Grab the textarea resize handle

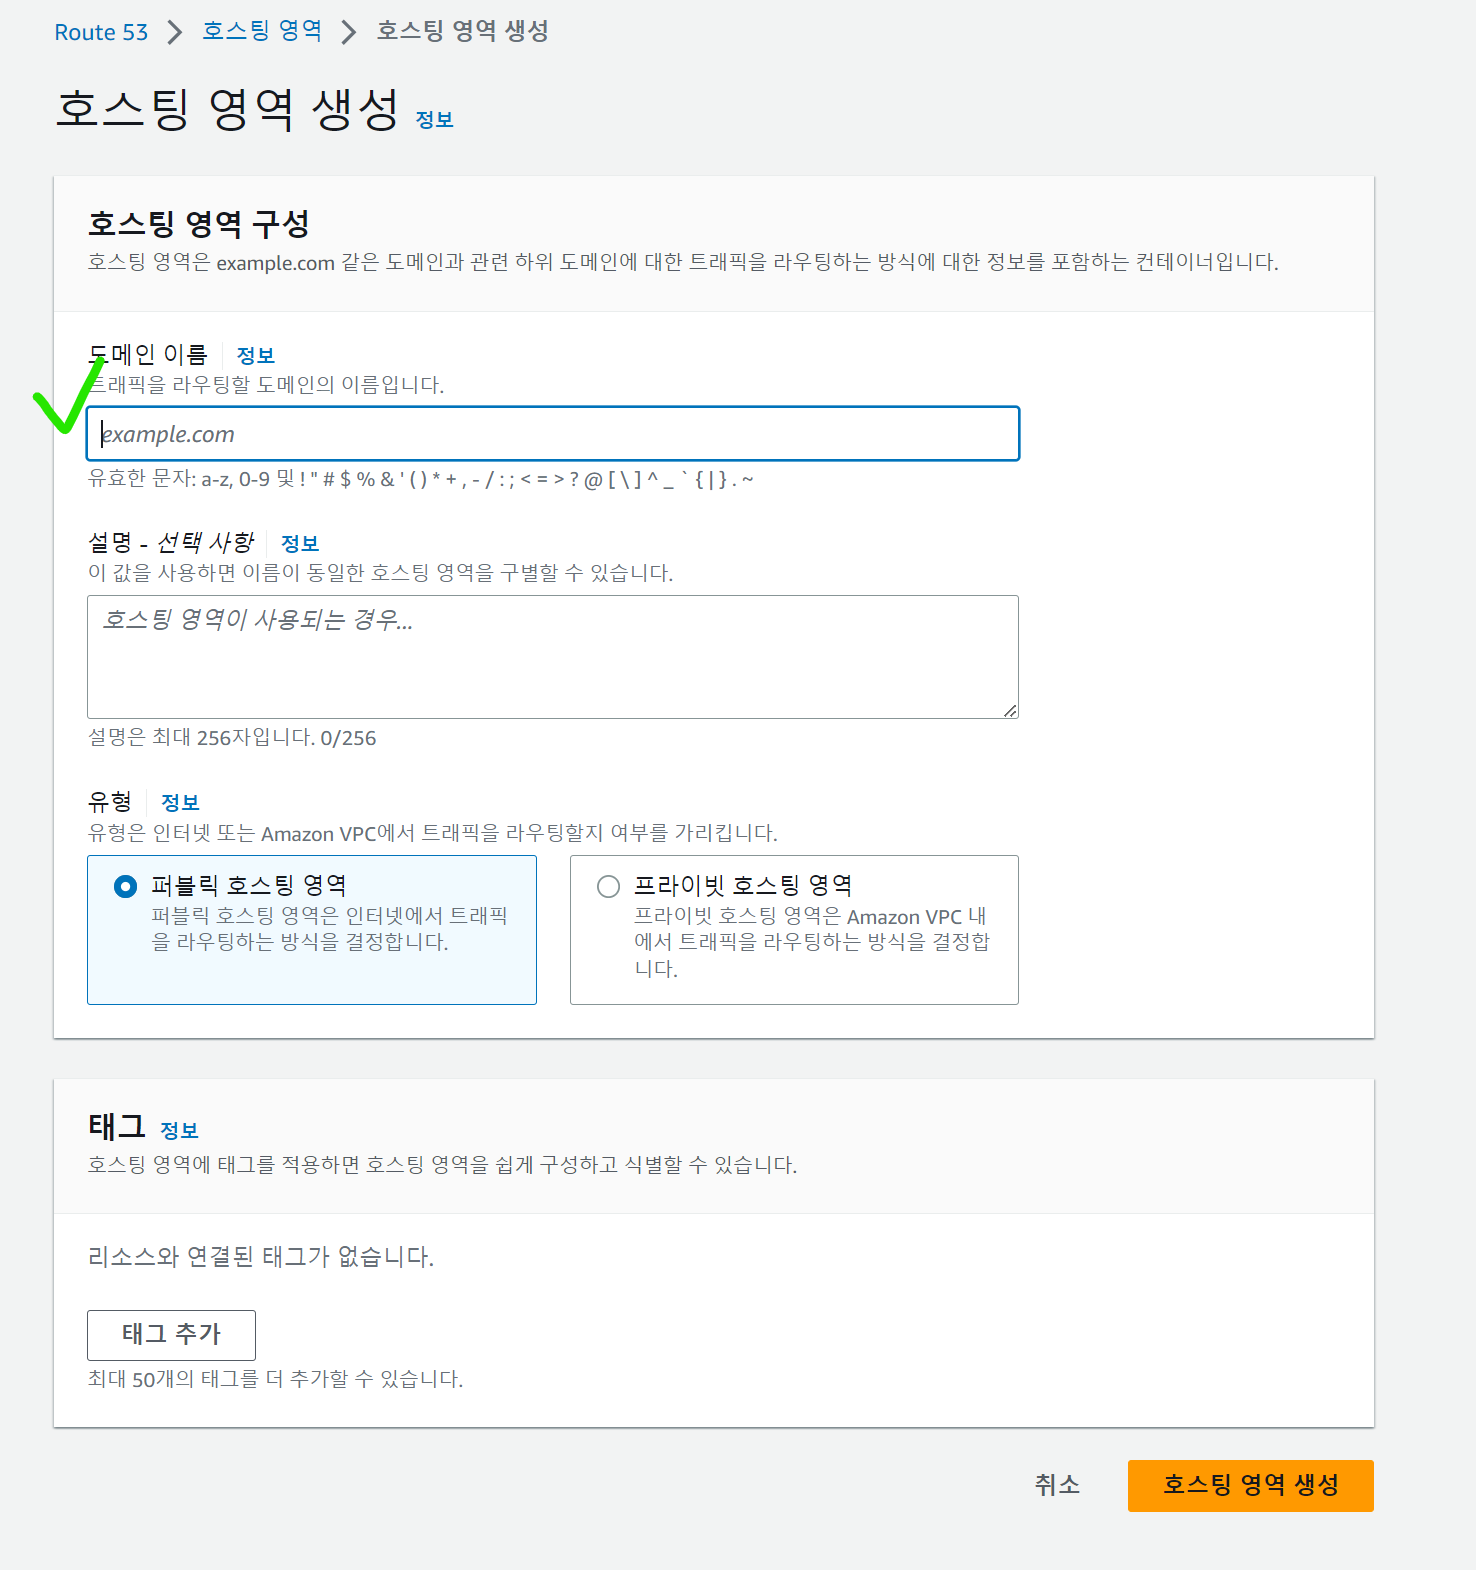coord(1010,711)
